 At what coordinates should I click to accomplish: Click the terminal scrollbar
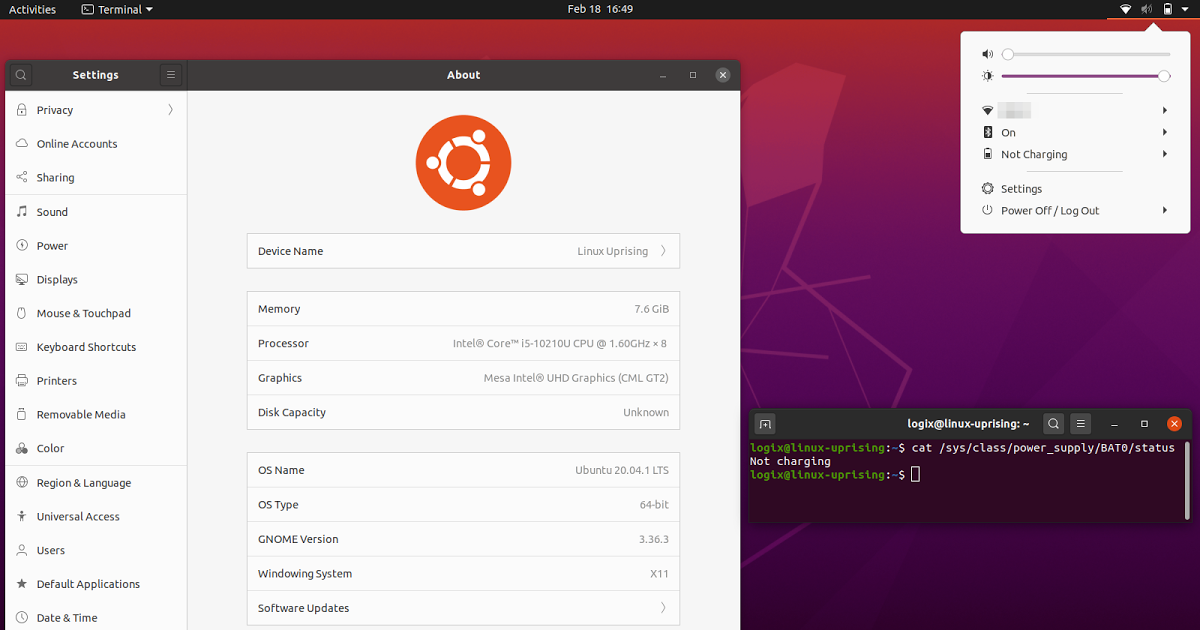pyautogui.click(x=1187, y=480)
